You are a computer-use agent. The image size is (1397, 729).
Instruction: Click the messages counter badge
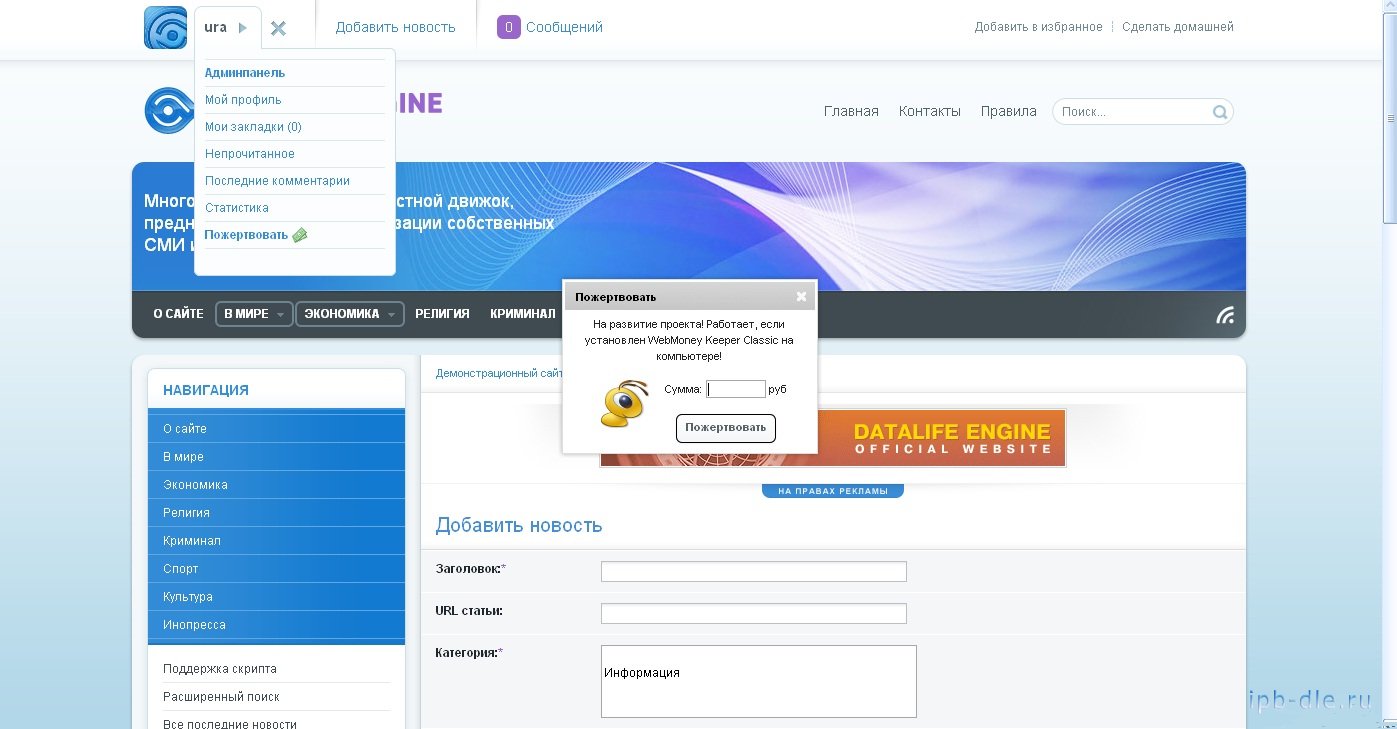click(508, 28)
